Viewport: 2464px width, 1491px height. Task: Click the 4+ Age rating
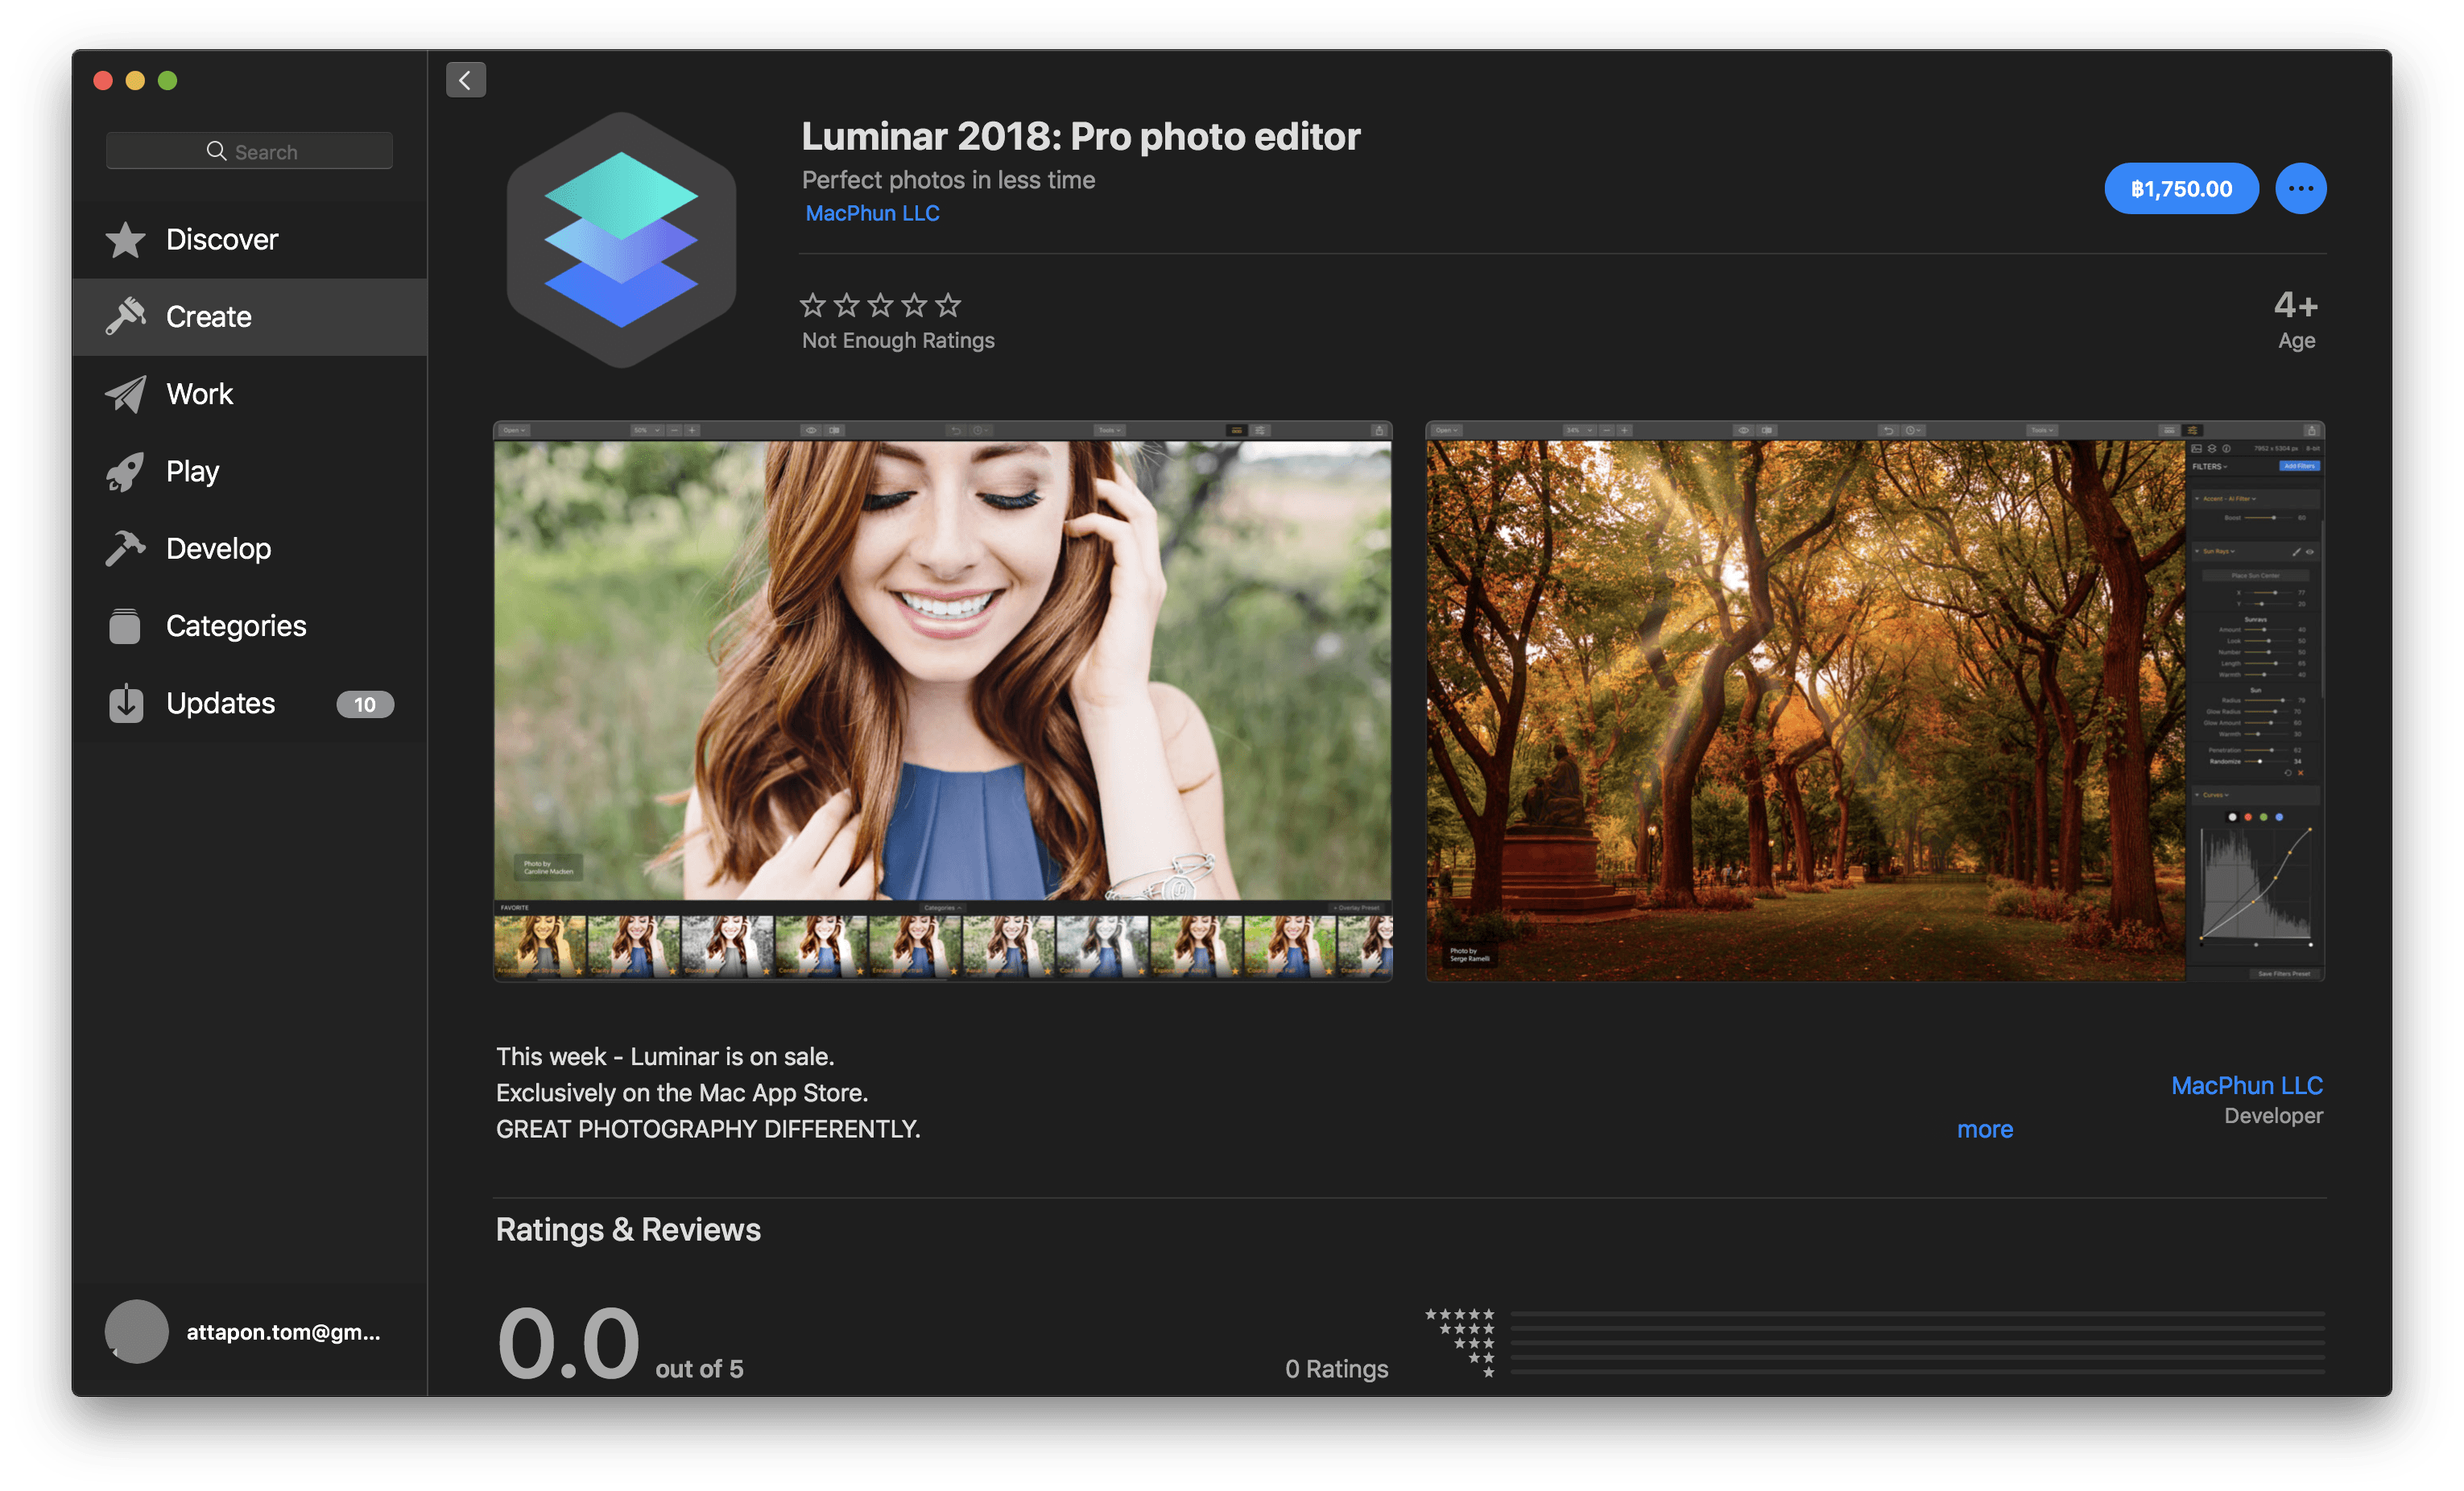(x=2295, y=320)
